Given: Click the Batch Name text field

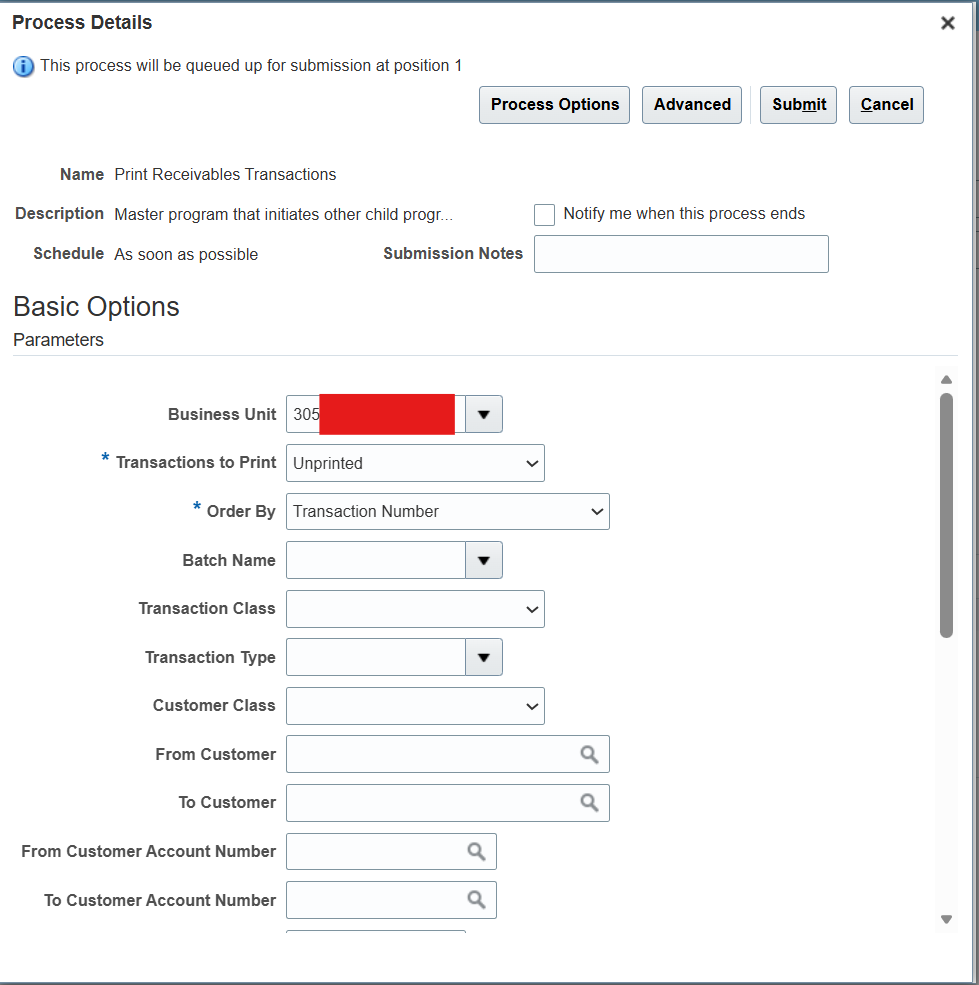Looking at the screenshot, I should [376, 560].
